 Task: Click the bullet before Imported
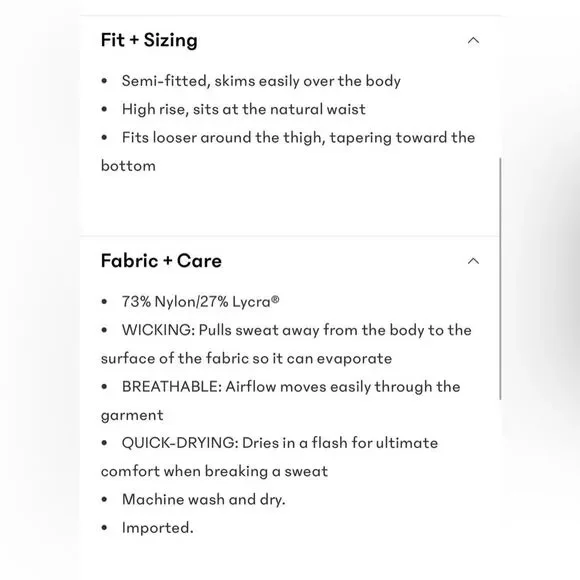point(104,528)
